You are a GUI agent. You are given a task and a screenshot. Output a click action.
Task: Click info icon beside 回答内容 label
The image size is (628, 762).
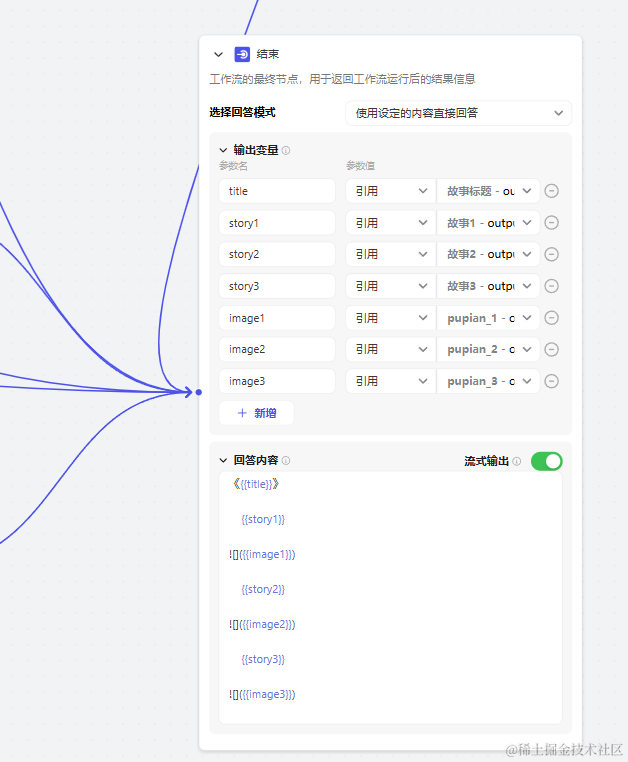[286, 461]
